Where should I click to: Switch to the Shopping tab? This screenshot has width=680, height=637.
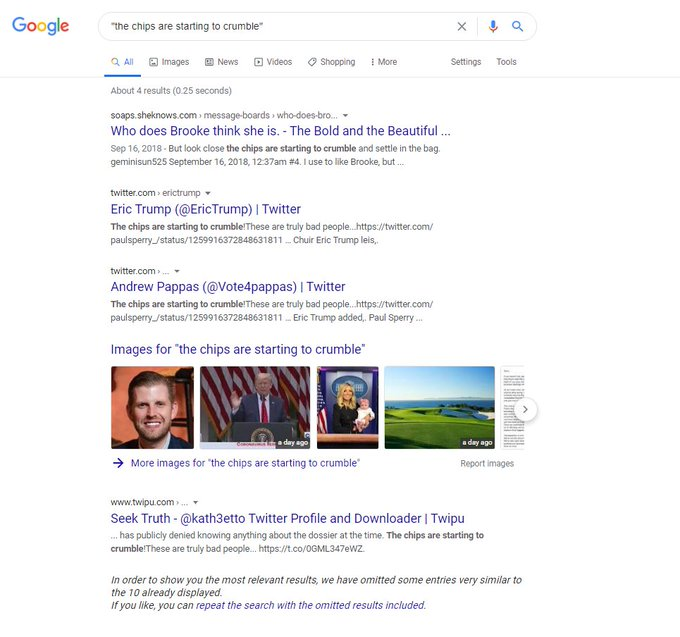pos(331,62)
